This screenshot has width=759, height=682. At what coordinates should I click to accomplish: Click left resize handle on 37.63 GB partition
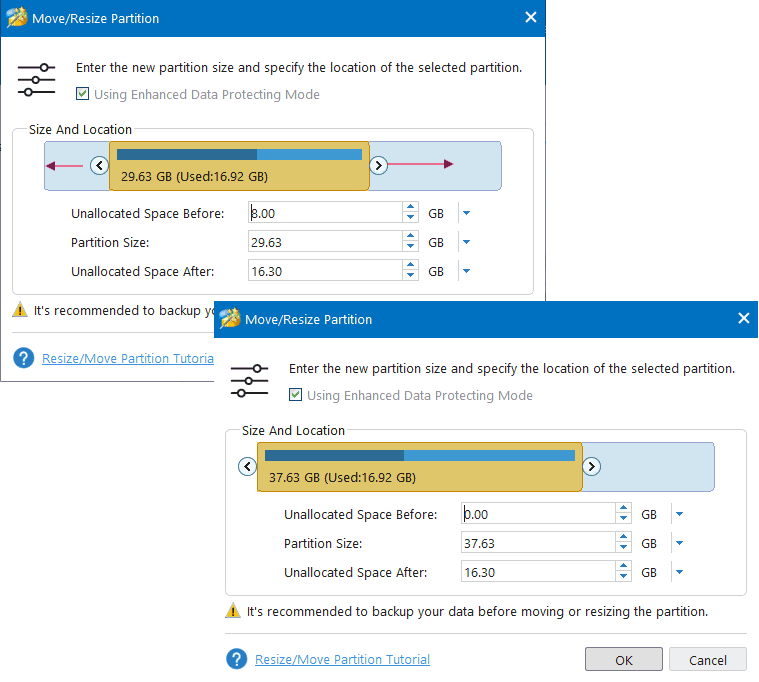coord(247,466)
